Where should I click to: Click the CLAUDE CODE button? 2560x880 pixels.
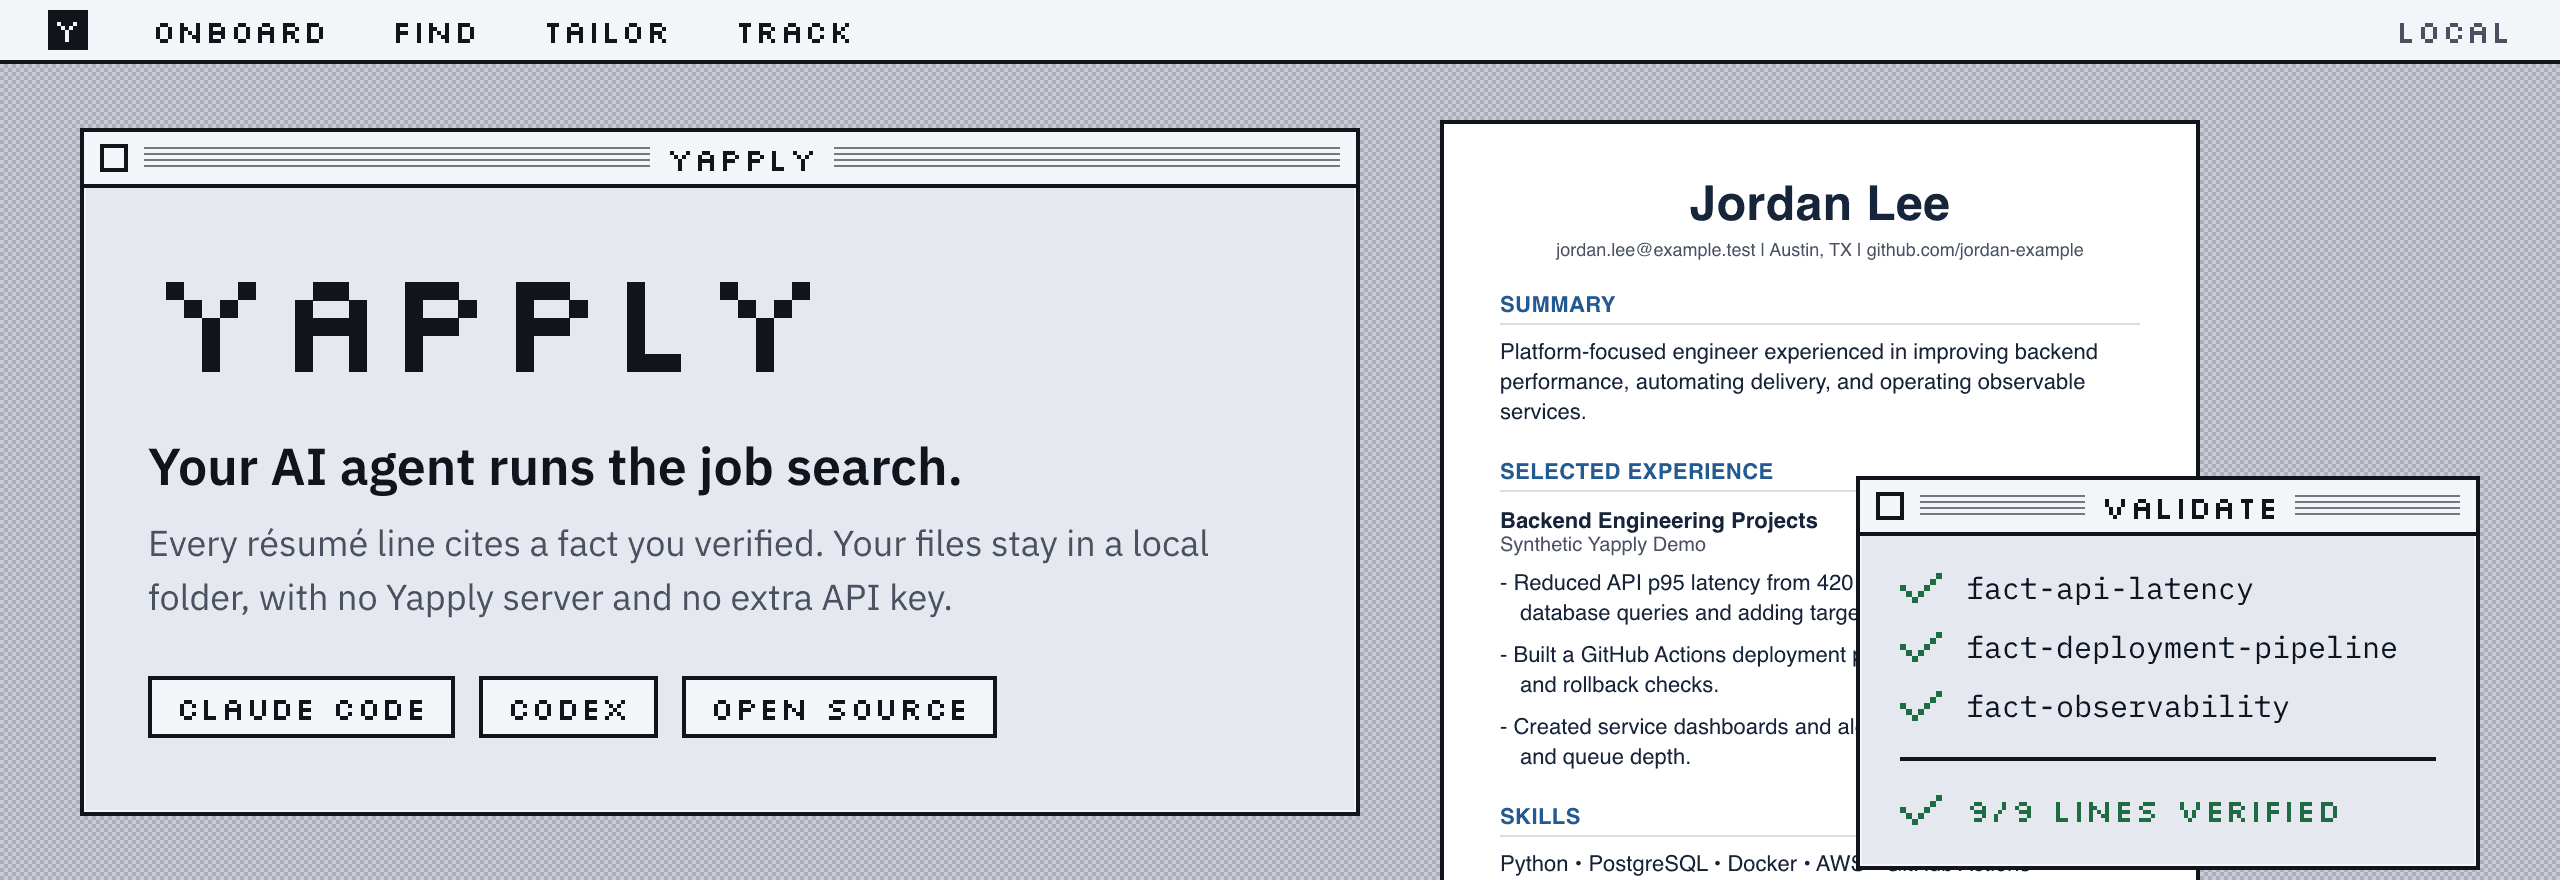coord(301,707)
